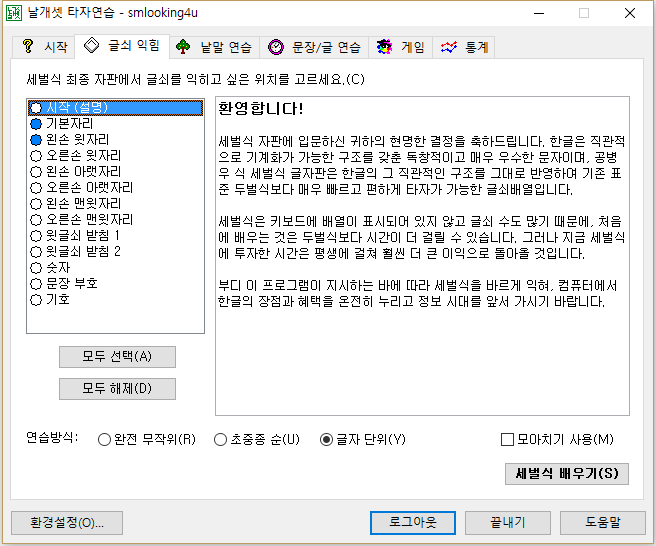Check the 숫자 item

(x=36, y=268)
